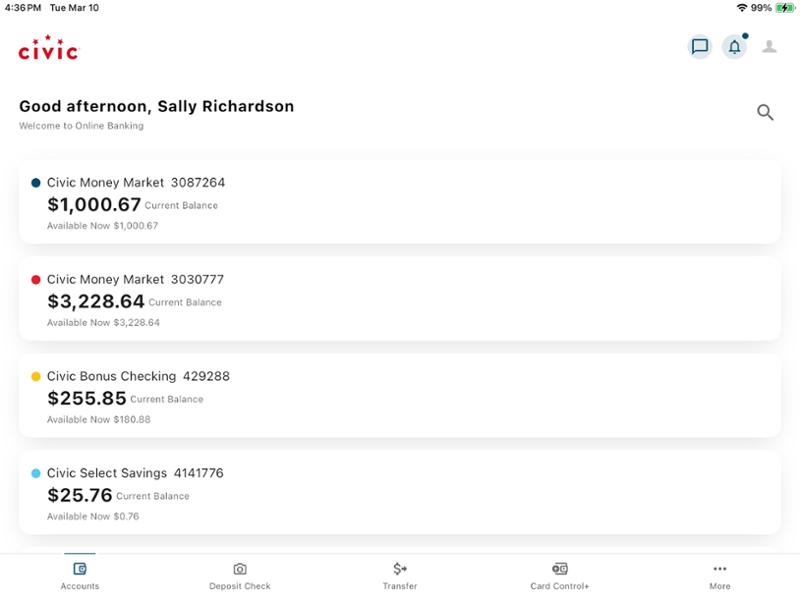800x600 pixels.
Task: Select the $1,000.67 current balance
Action: [x=94, y=205]
